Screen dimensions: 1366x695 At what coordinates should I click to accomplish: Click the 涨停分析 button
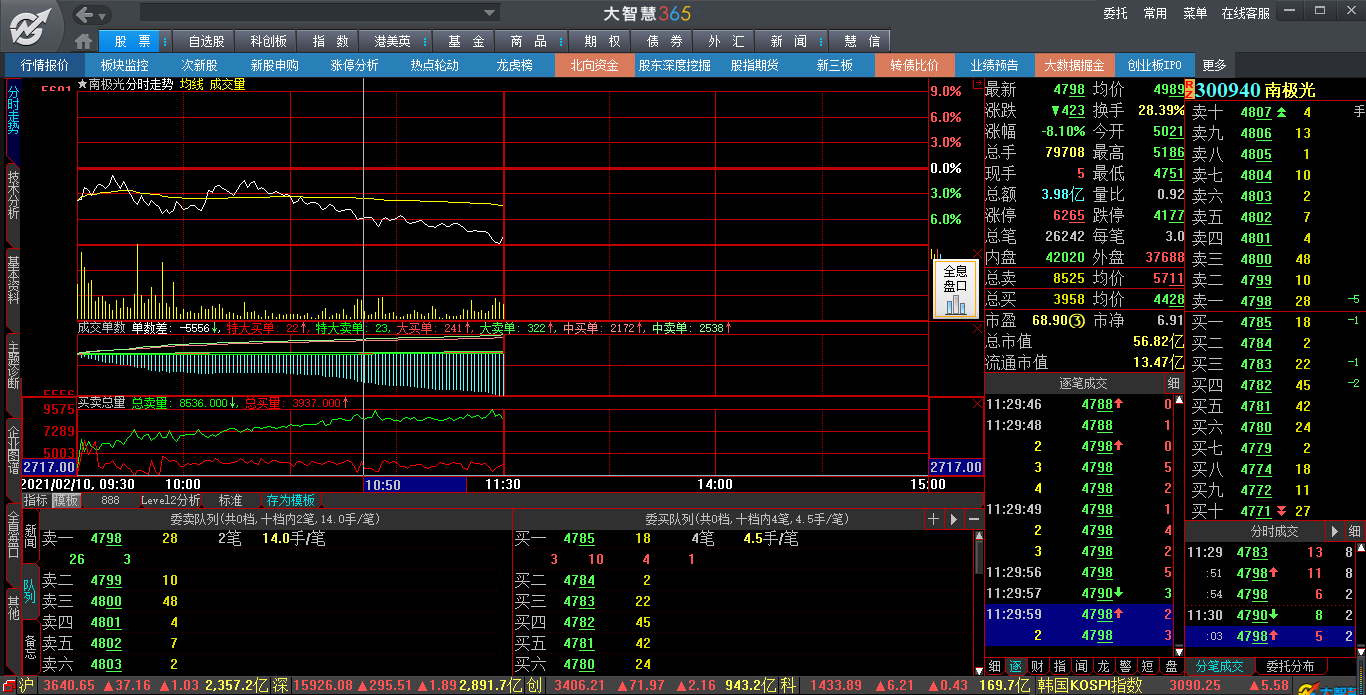[x=354, y=65]
